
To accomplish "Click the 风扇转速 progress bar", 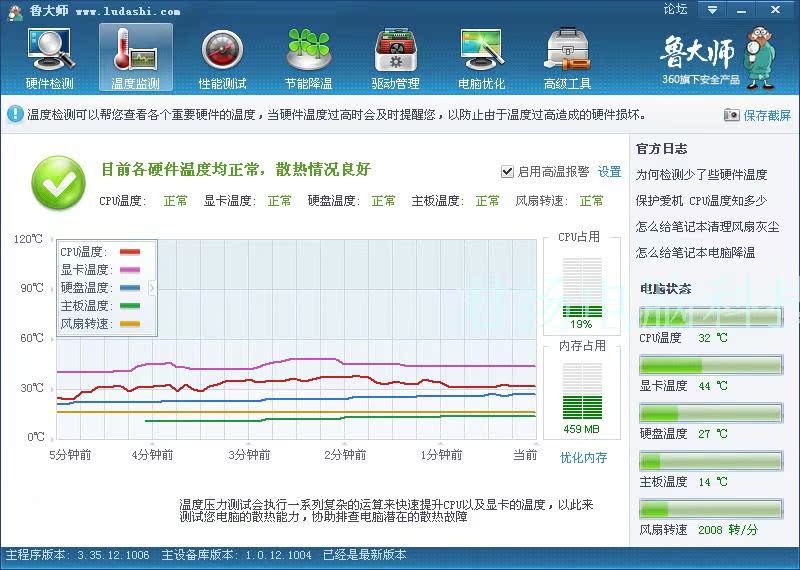I will click(x=711, y=509).
